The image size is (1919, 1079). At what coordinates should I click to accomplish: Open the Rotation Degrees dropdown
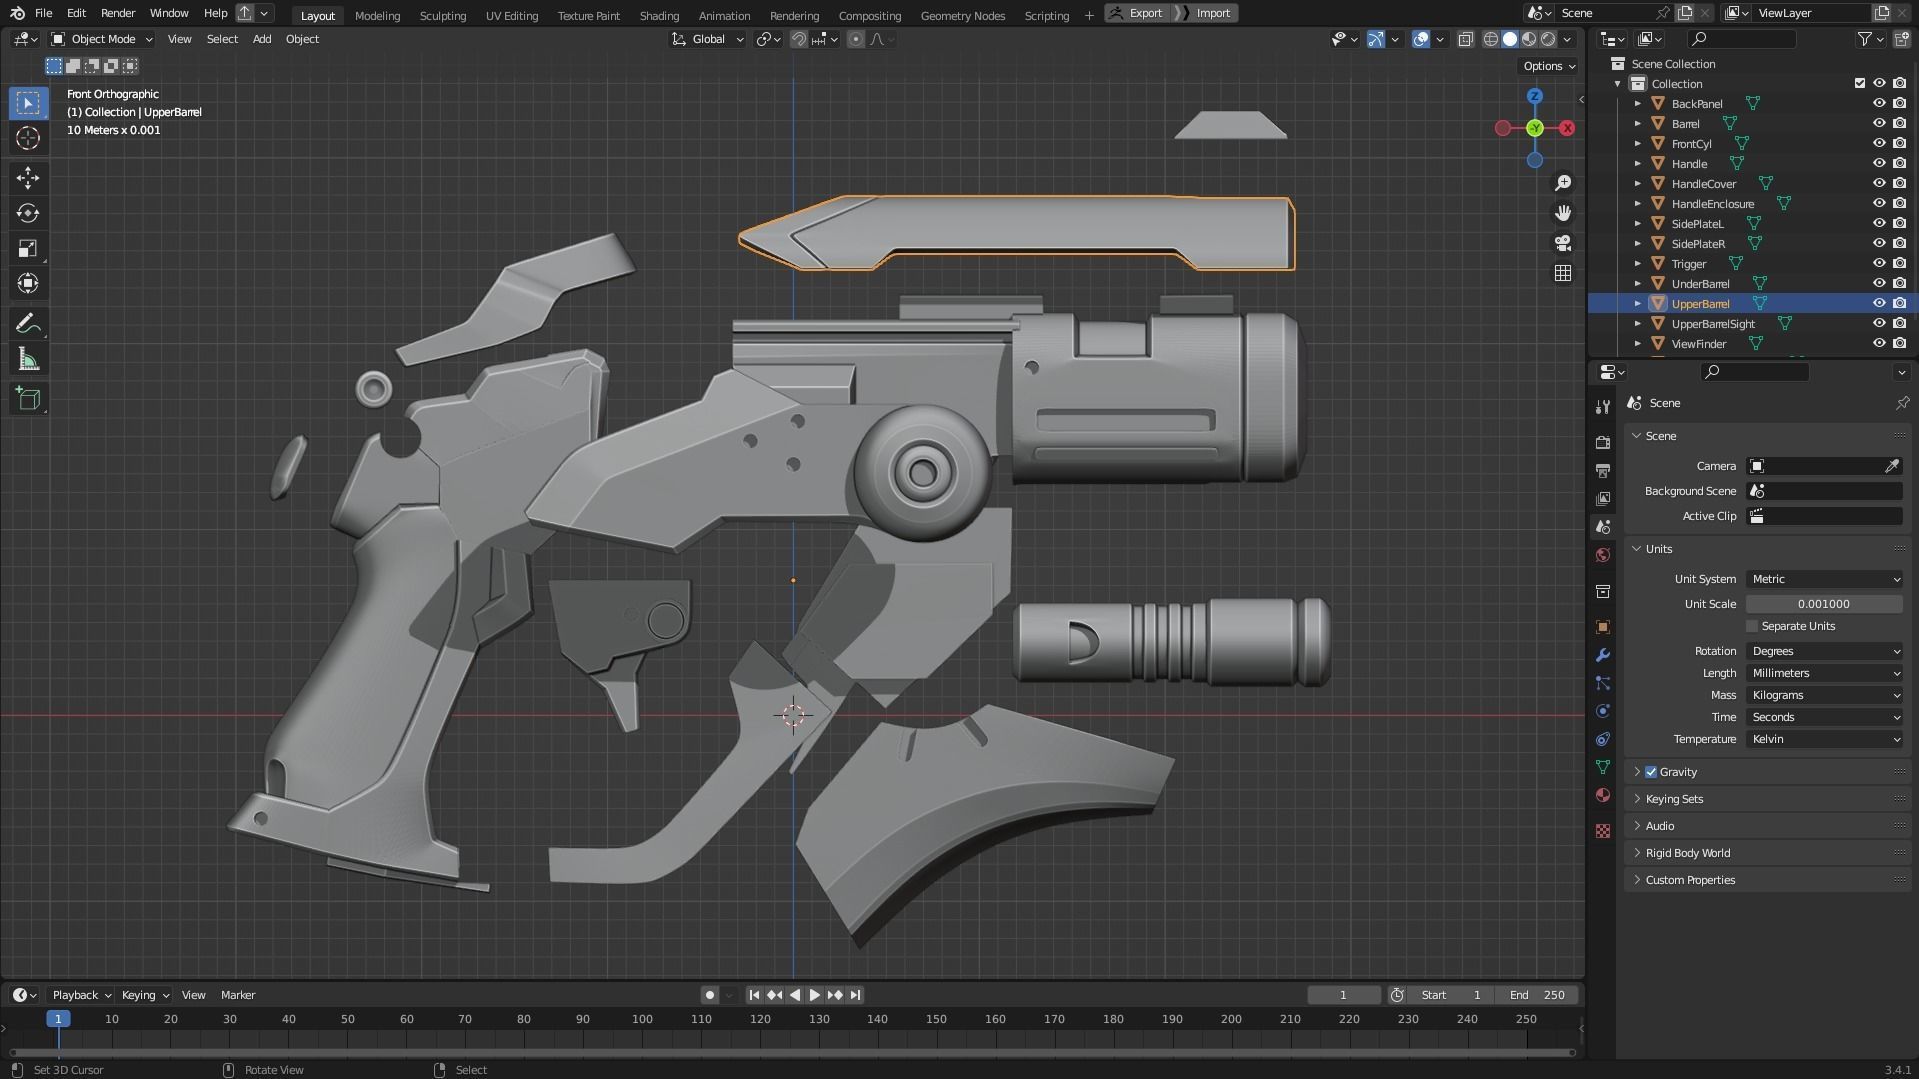point(1825,651)
